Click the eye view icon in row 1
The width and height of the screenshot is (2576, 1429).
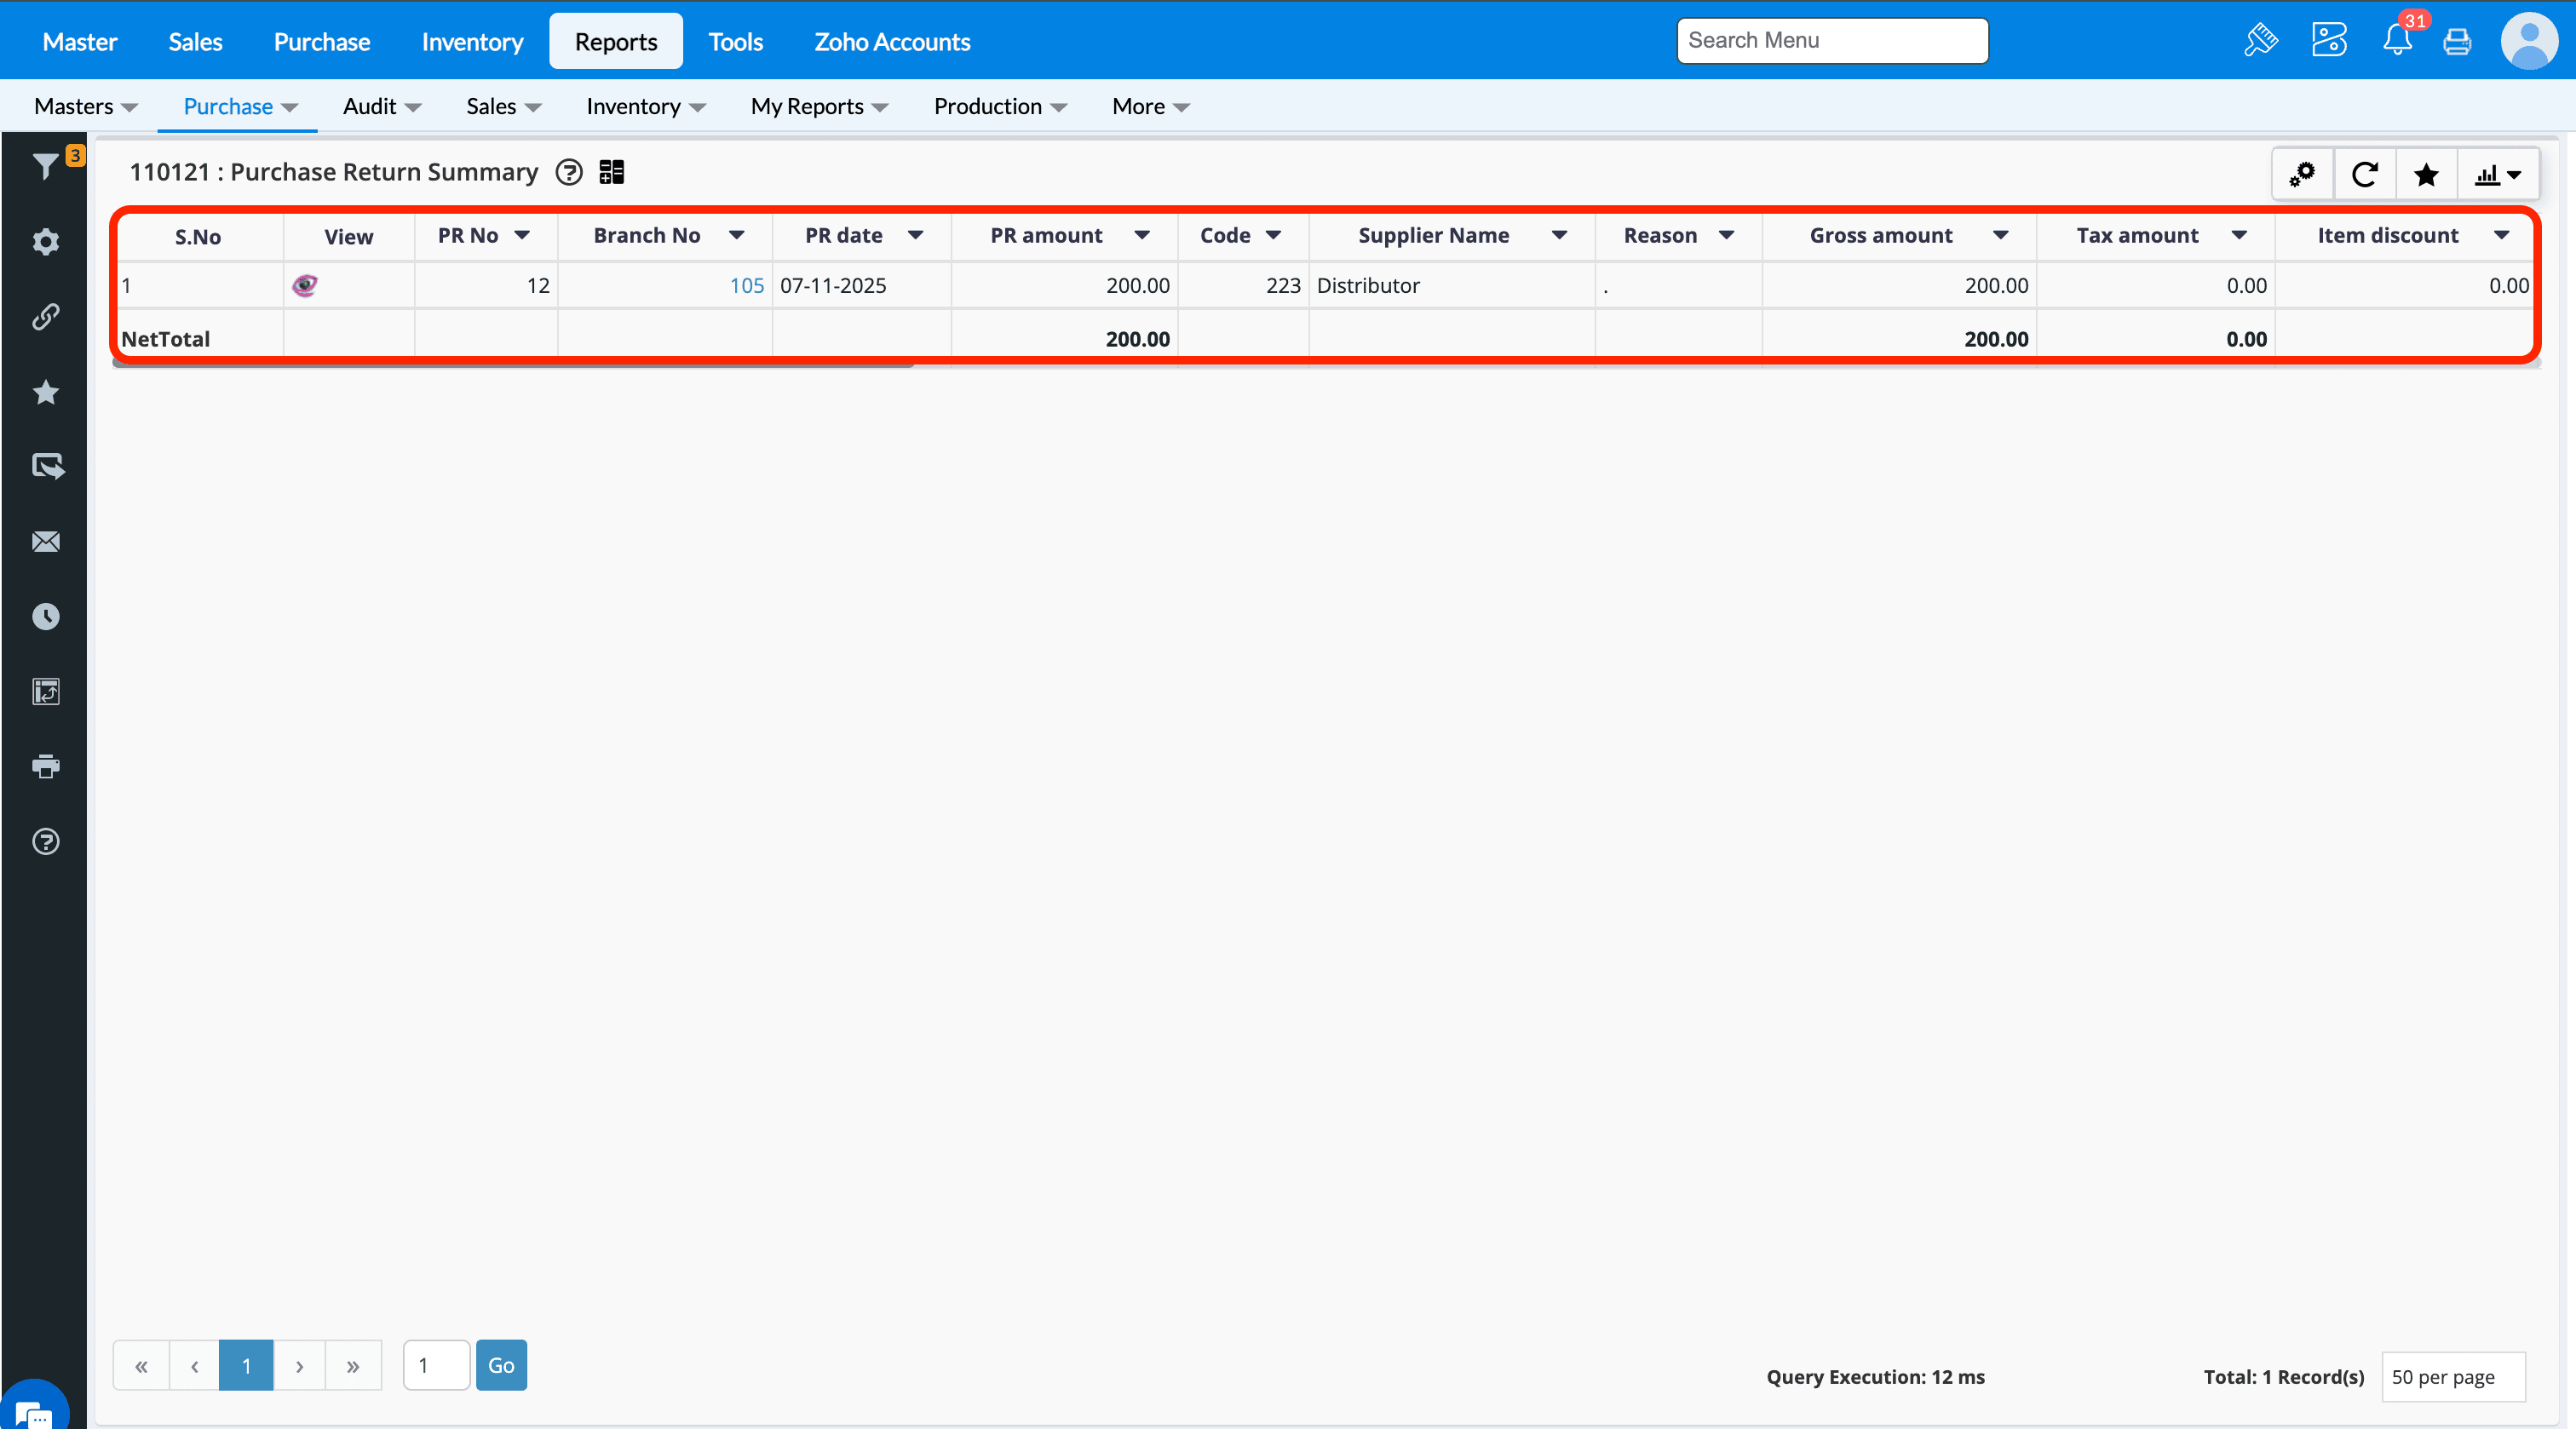(x=304, y=286)
